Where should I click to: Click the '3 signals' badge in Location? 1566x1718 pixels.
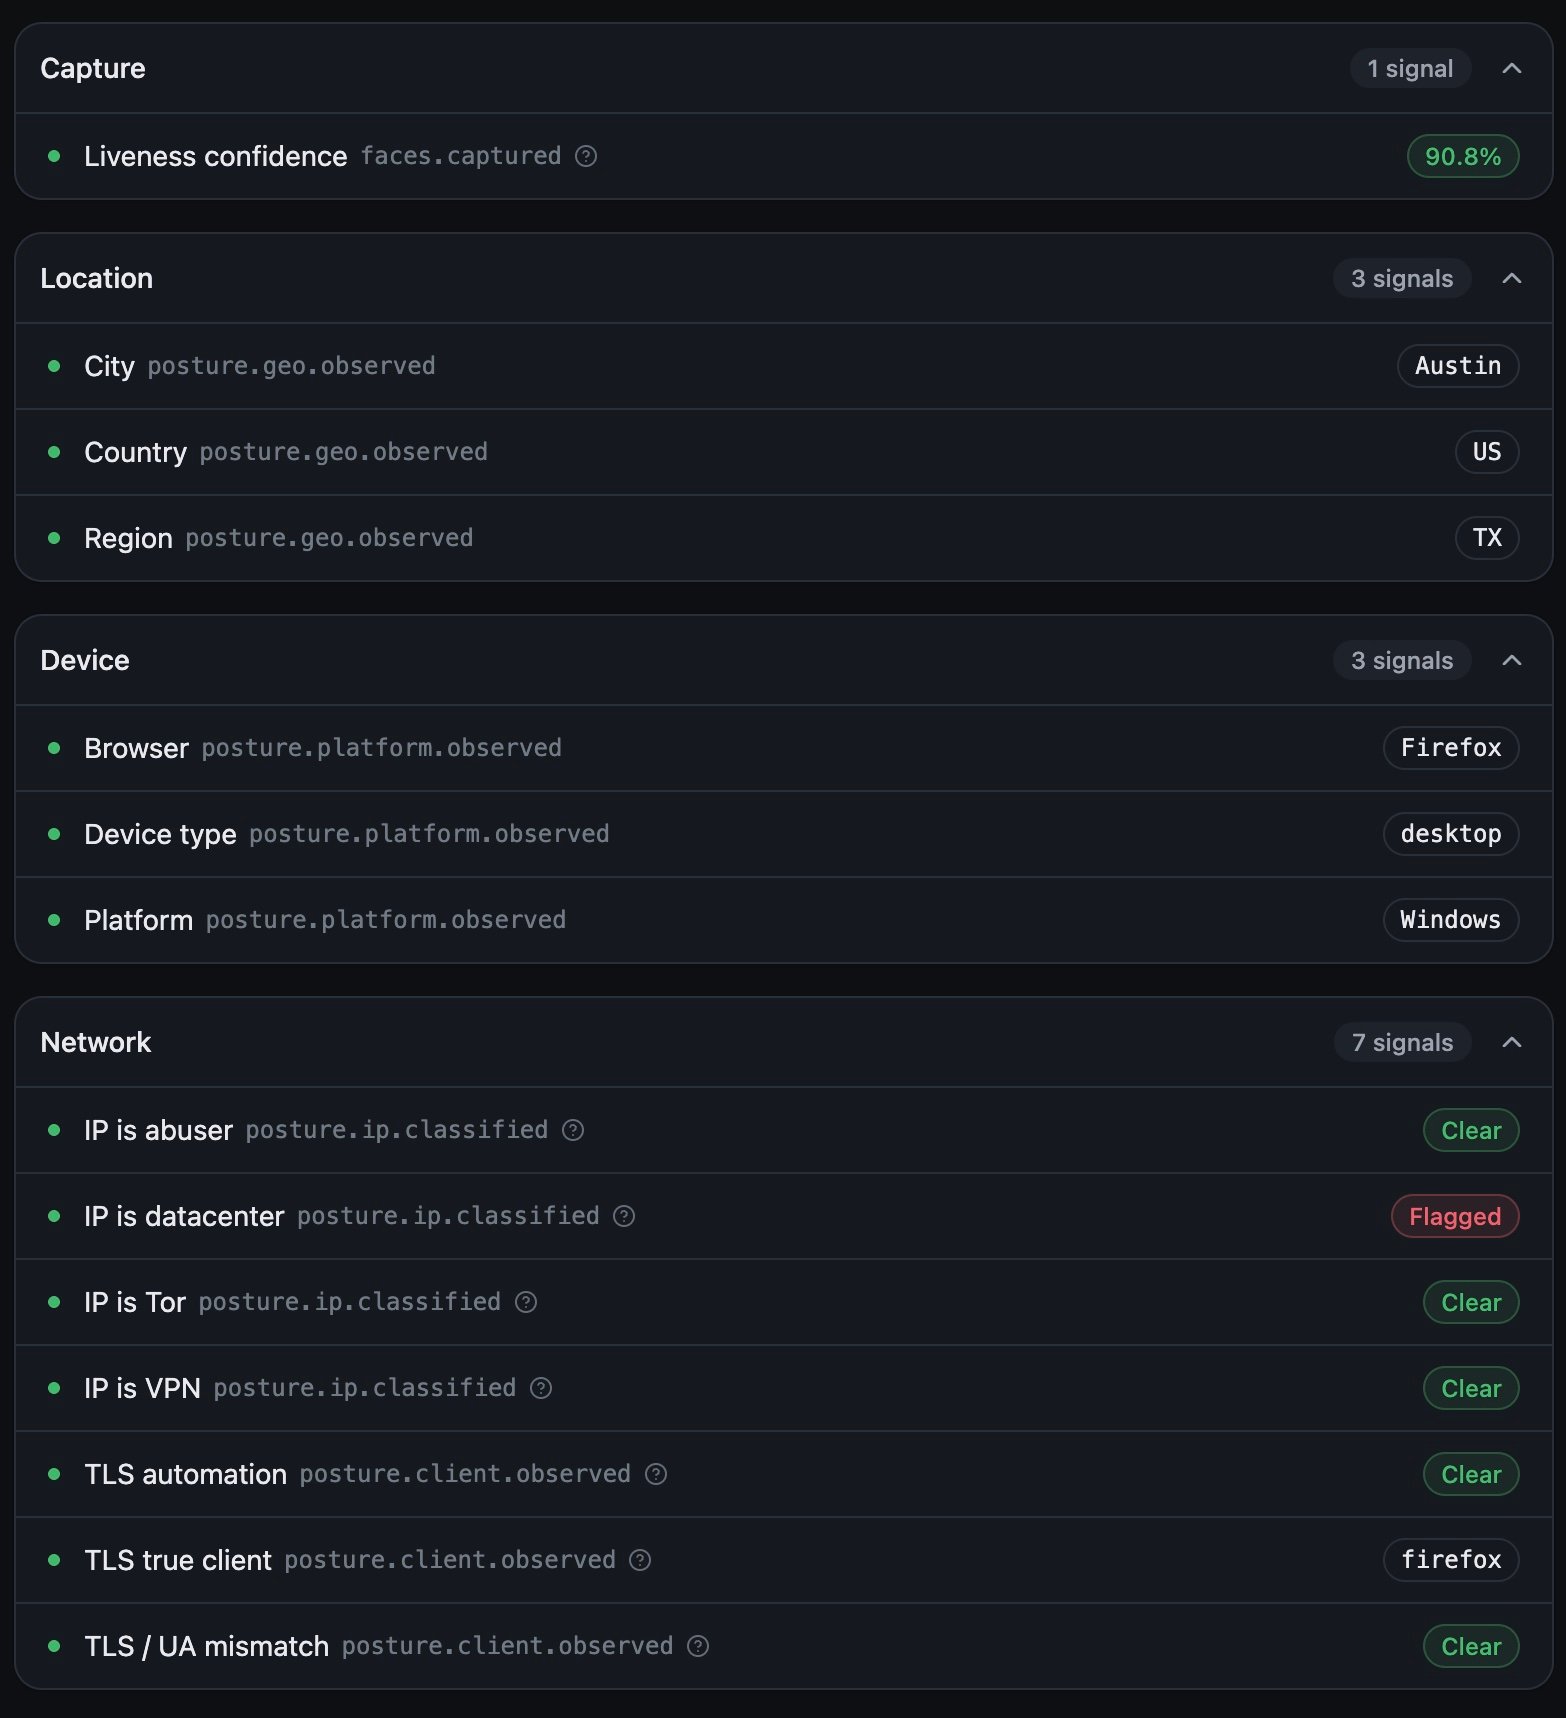[x=1402, y=278]
